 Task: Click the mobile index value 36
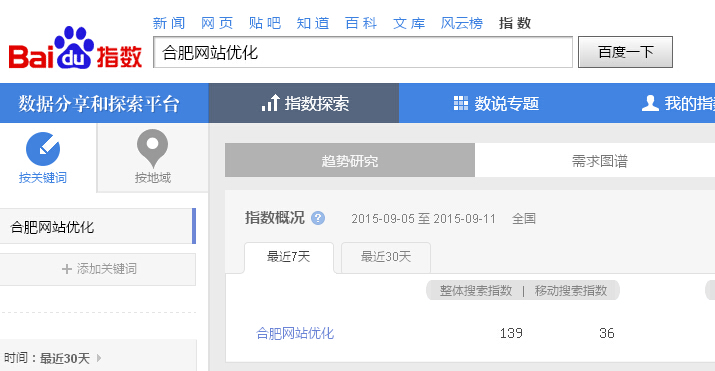606,333
